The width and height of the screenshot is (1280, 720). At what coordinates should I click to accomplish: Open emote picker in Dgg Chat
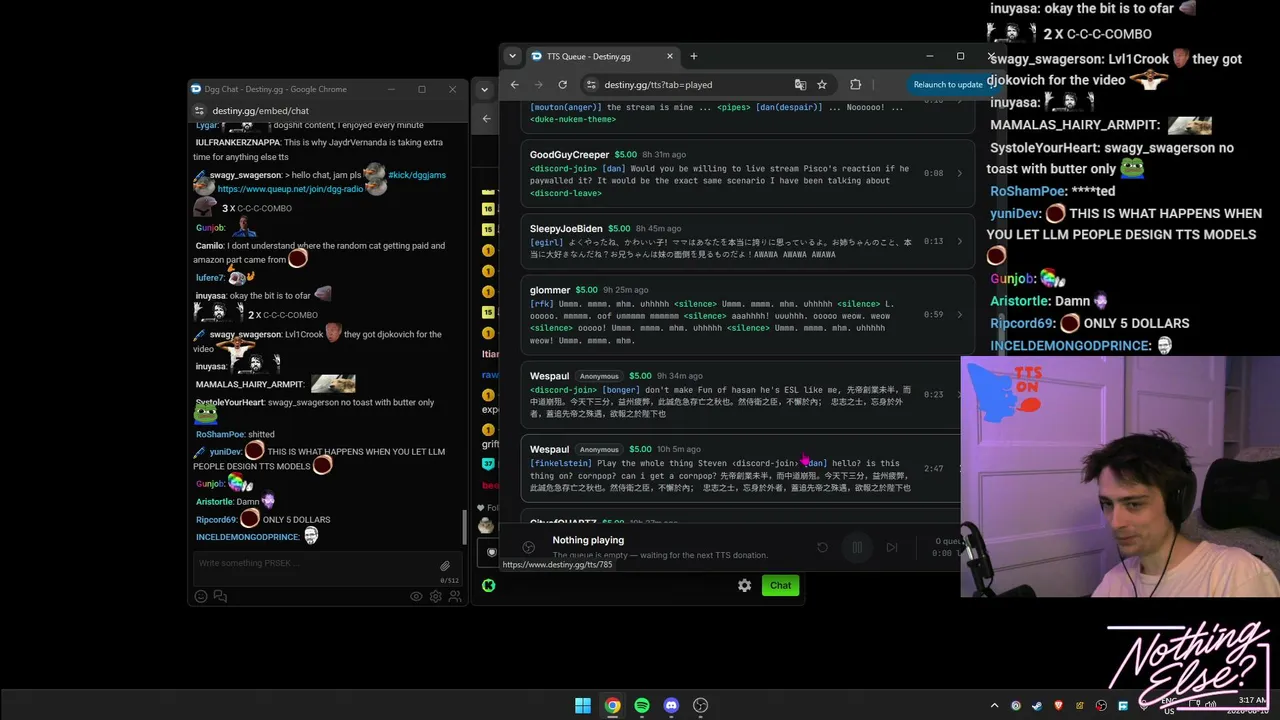[201, 596]
